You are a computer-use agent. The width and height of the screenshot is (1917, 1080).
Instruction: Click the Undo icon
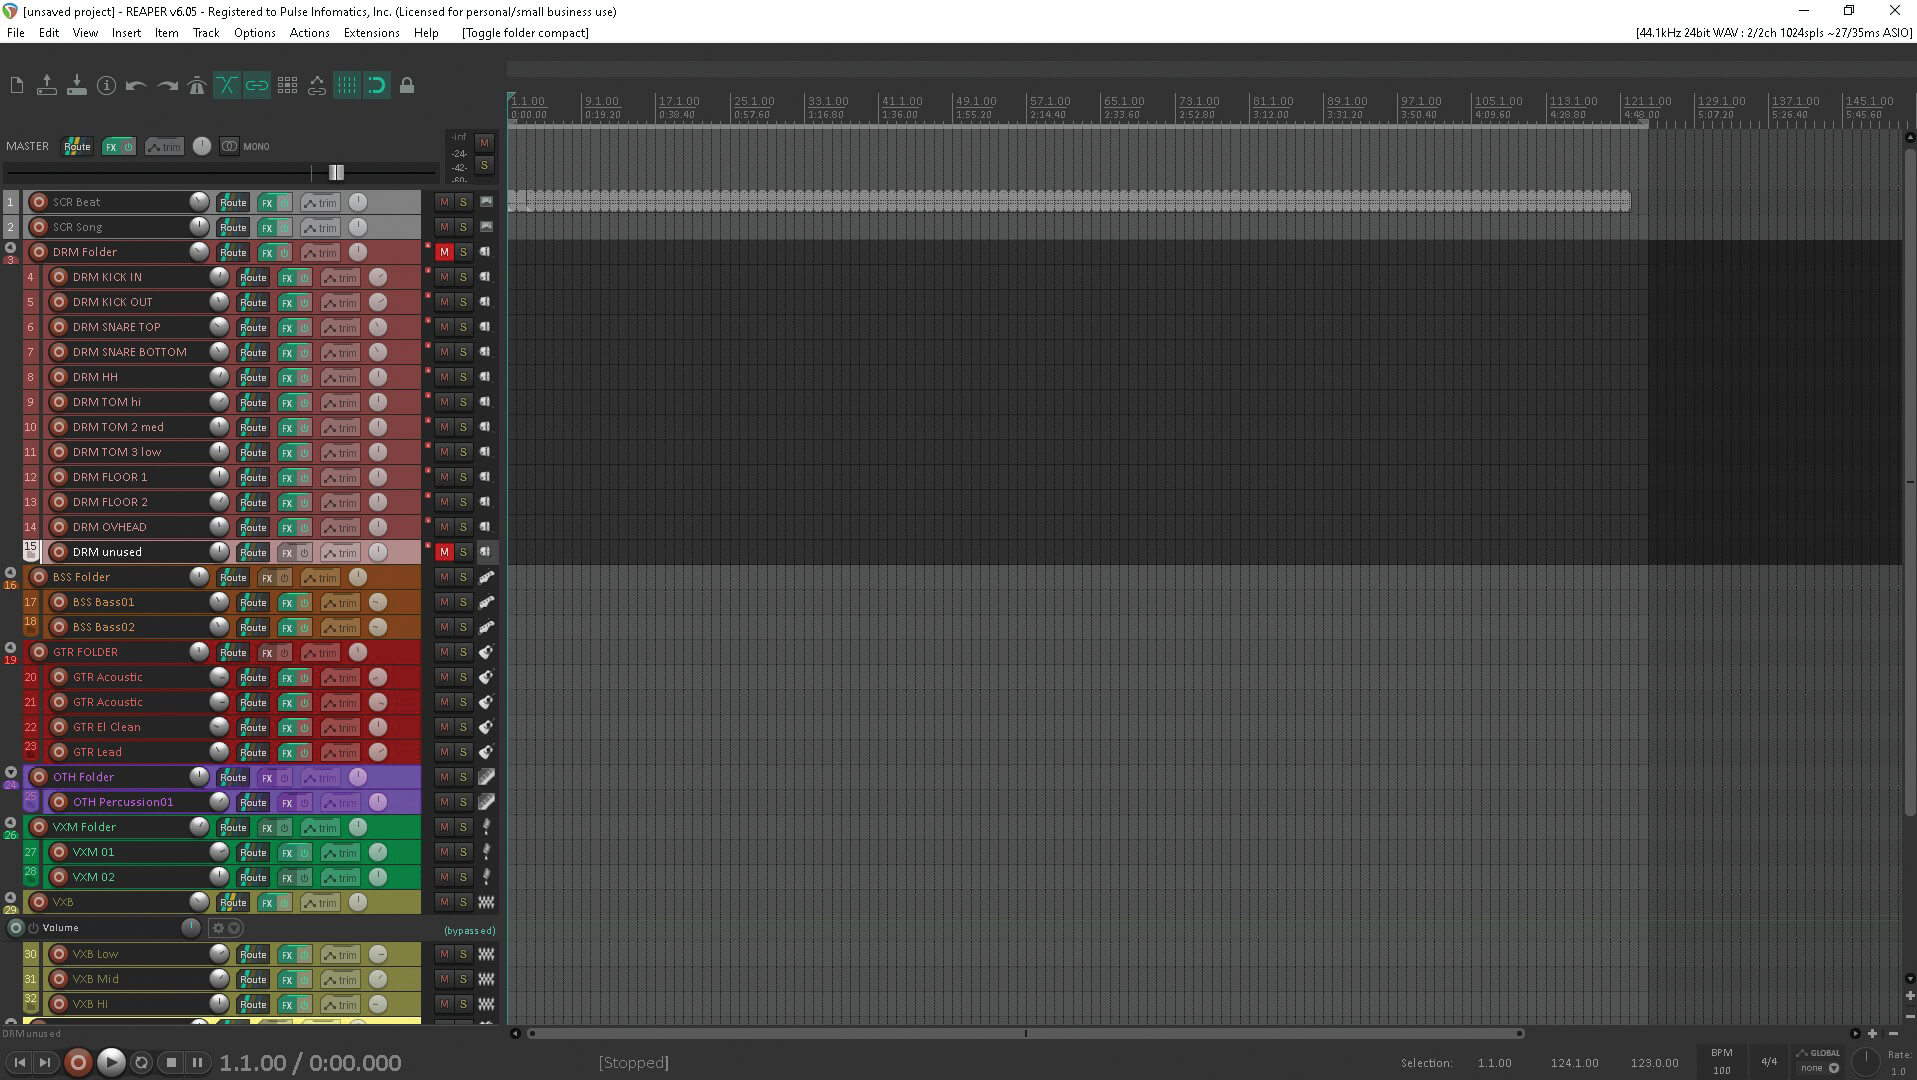tap(136, 85)
